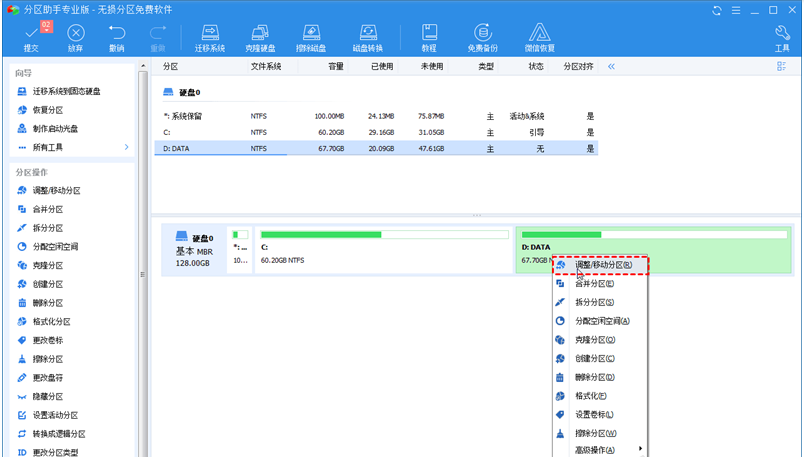Click the 提交 (Apply) checkmark icon
Image resolution: width=804 pixels, height=457 pixels.
coord(31,33)
